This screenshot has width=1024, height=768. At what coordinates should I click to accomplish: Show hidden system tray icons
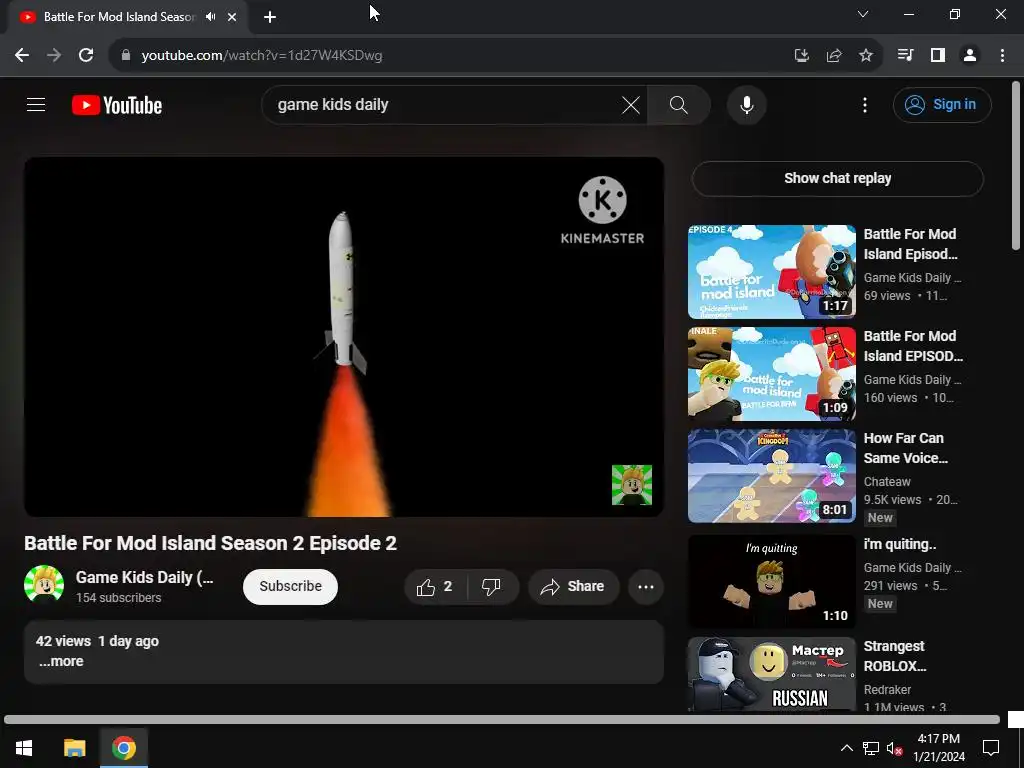click(846, 748)
